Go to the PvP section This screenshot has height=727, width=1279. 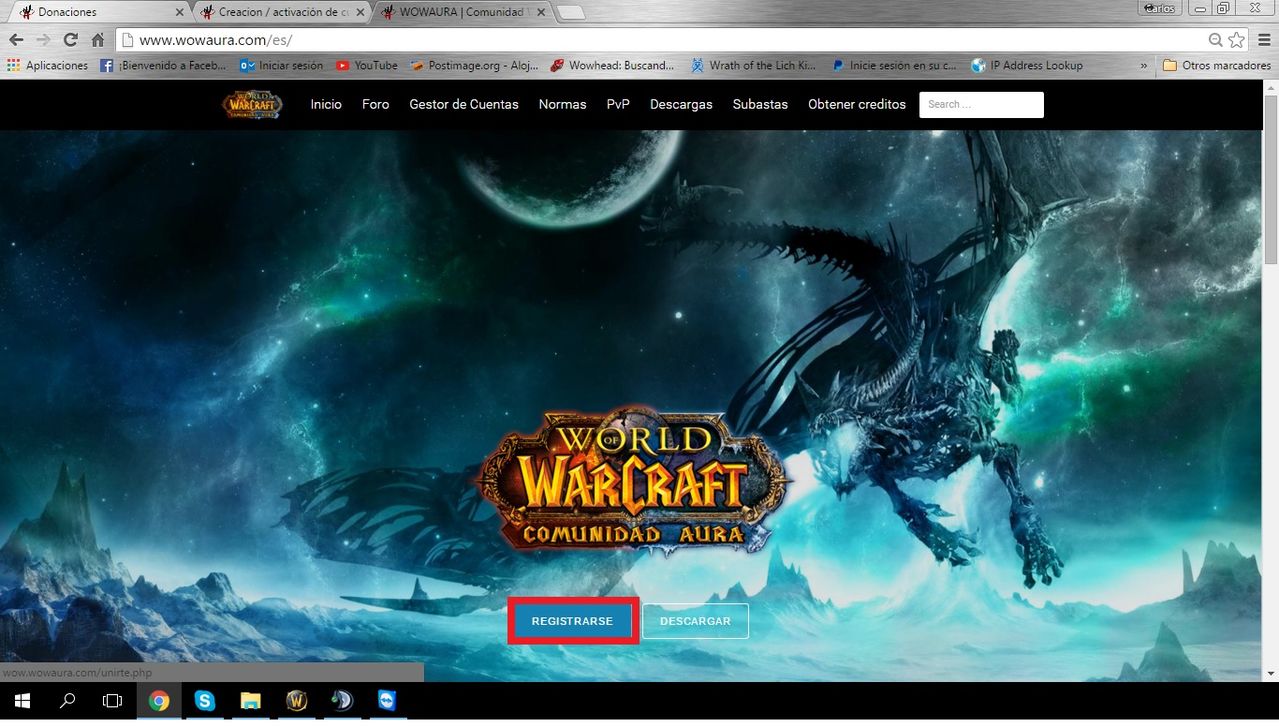[x=618, y=104]
